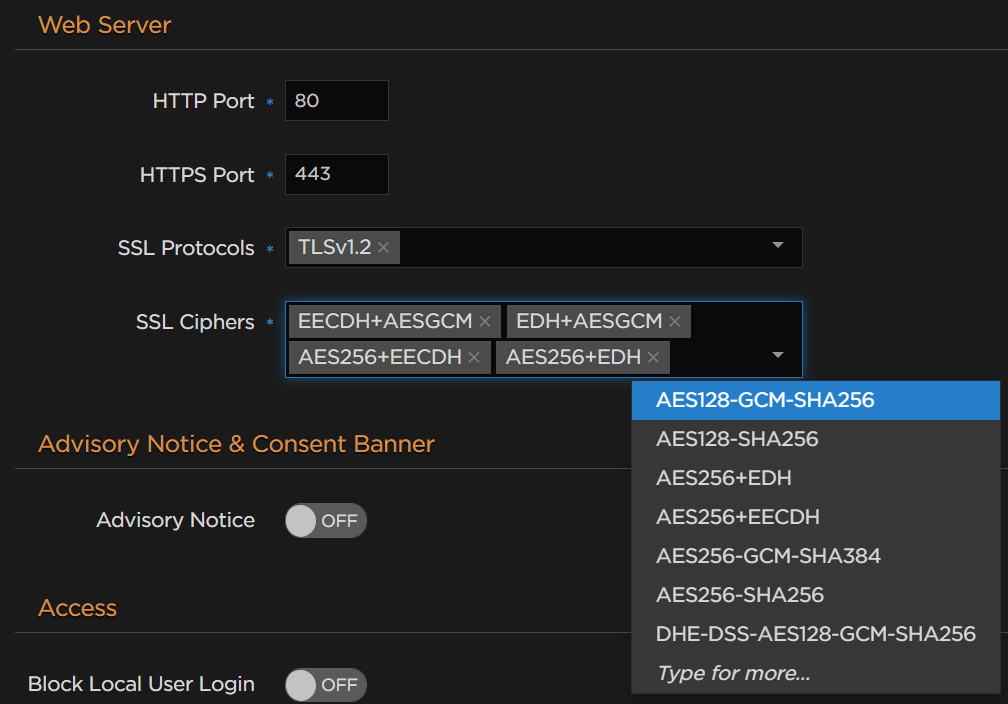Viewport: 1008px width, 704px height.
Task: Select AES256+EECDH in the dropdown list
Action: 738,517
